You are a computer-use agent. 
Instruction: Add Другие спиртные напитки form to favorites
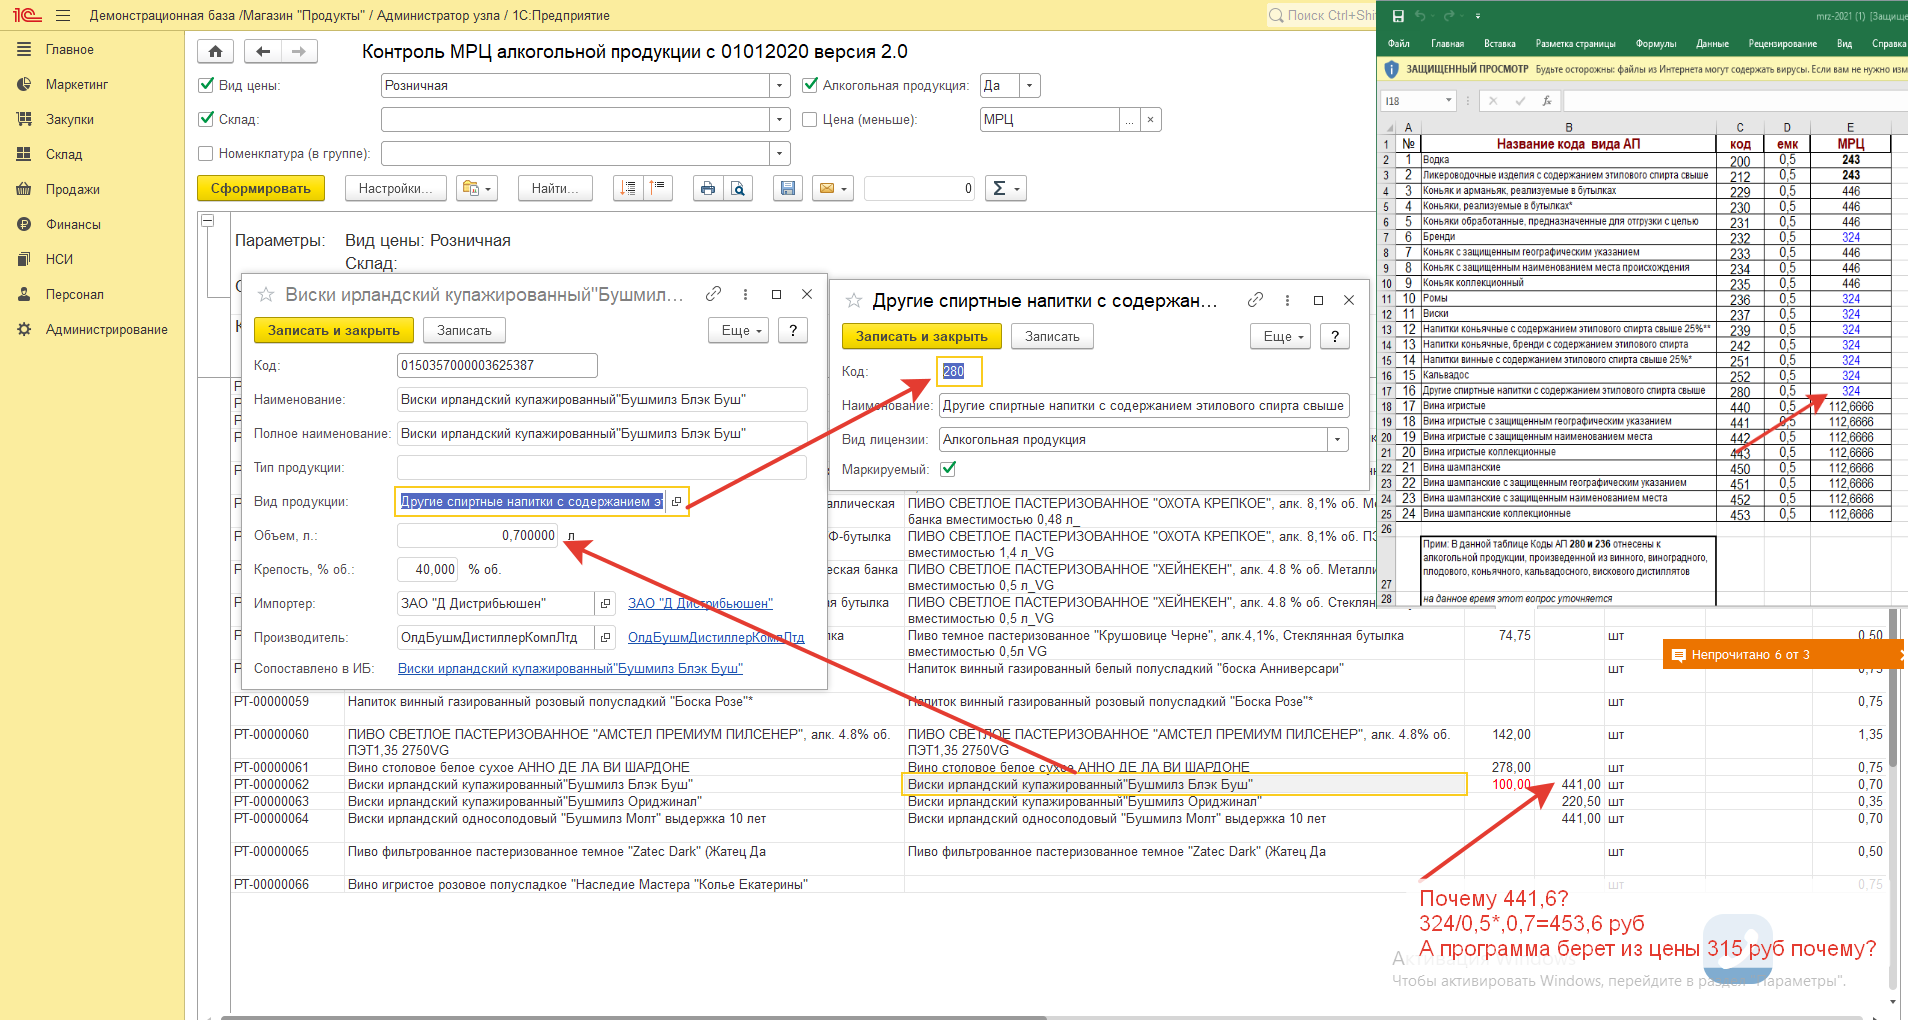[x=854, y=301]
